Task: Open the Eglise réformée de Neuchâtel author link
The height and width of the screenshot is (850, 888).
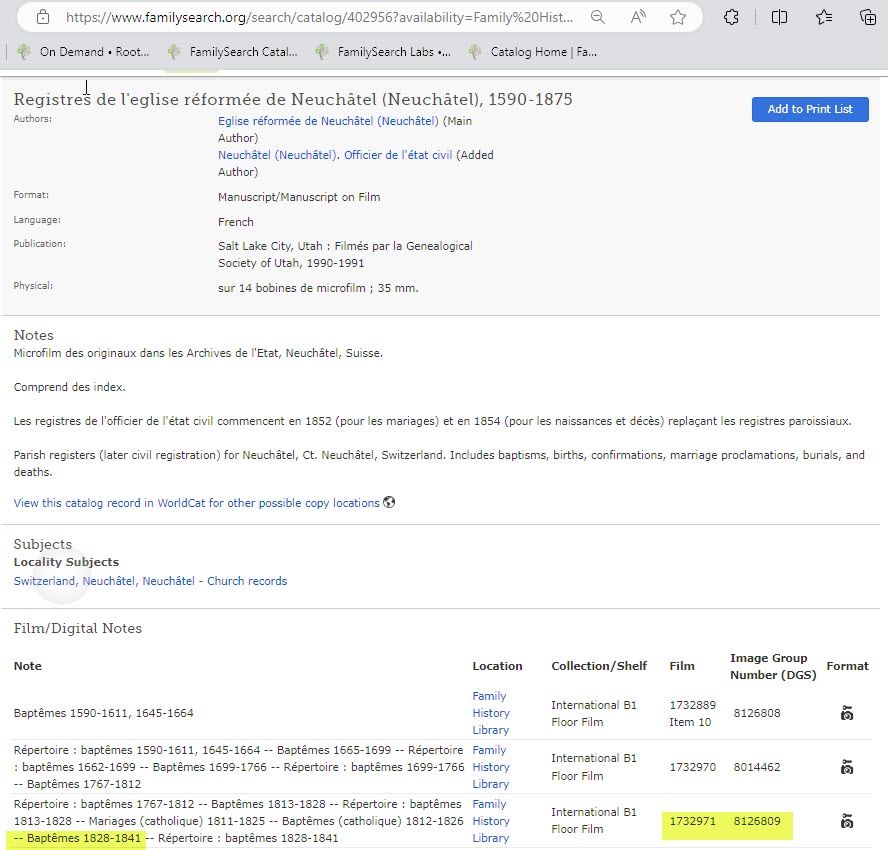Action: [x=328, y=121]
